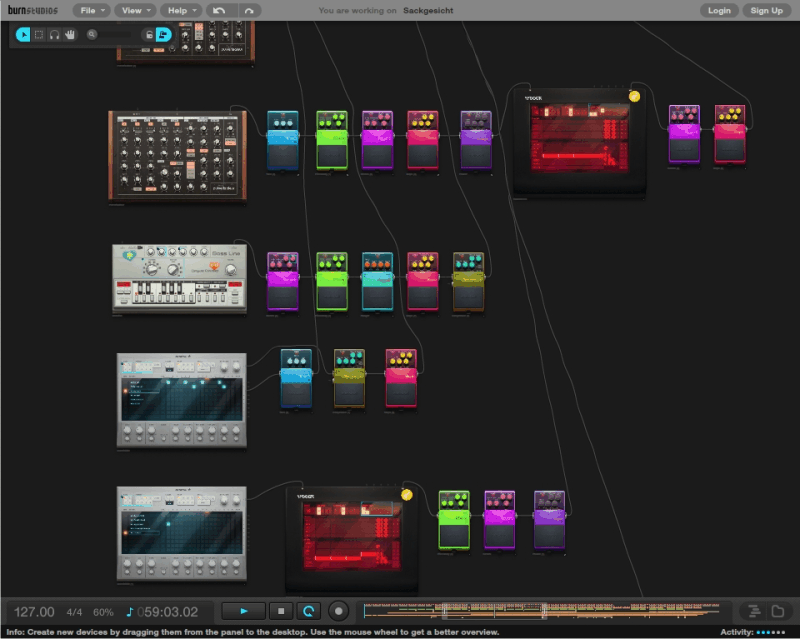
Task: Select the hand pan tool
Action: pyautogui.click(x=71, y=35)
